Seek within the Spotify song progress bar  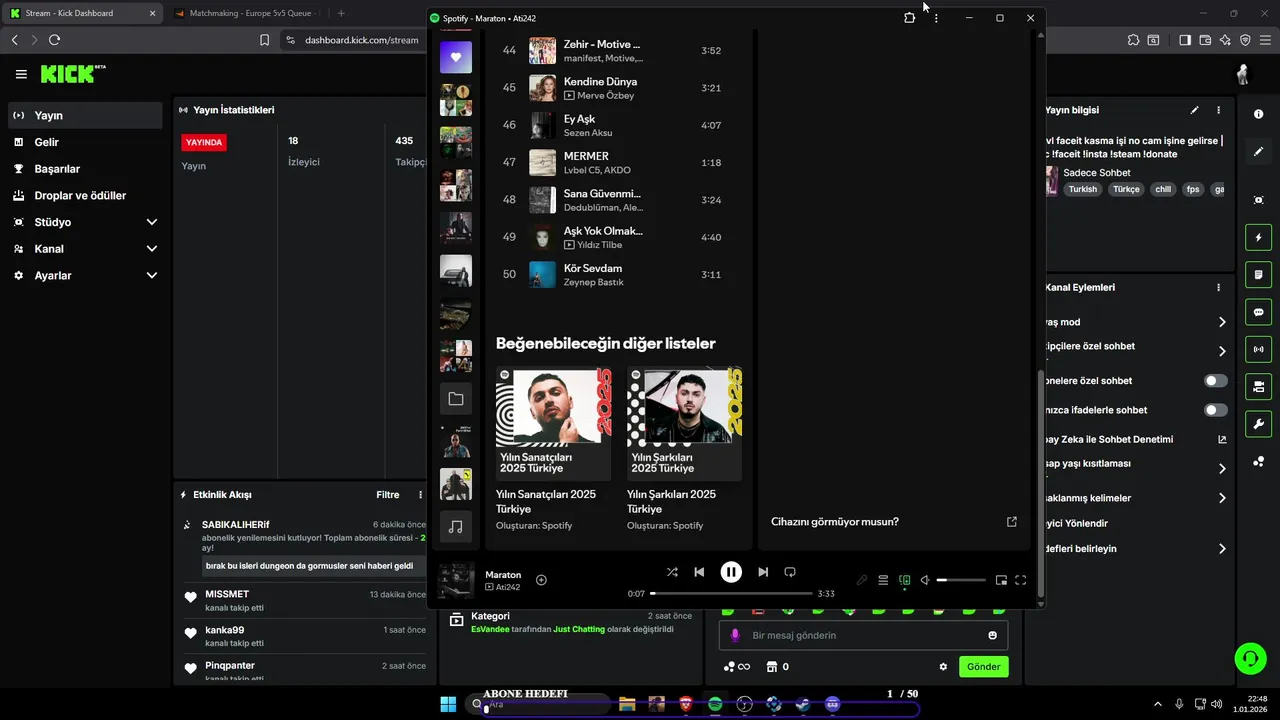tap(731, 594)
